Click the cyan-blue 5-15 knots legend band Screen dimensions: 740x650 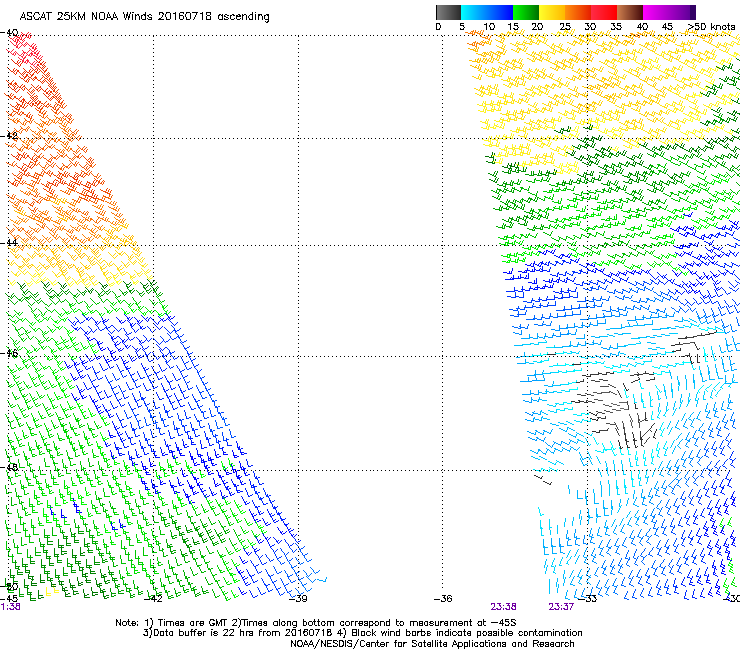pos(487,12)
